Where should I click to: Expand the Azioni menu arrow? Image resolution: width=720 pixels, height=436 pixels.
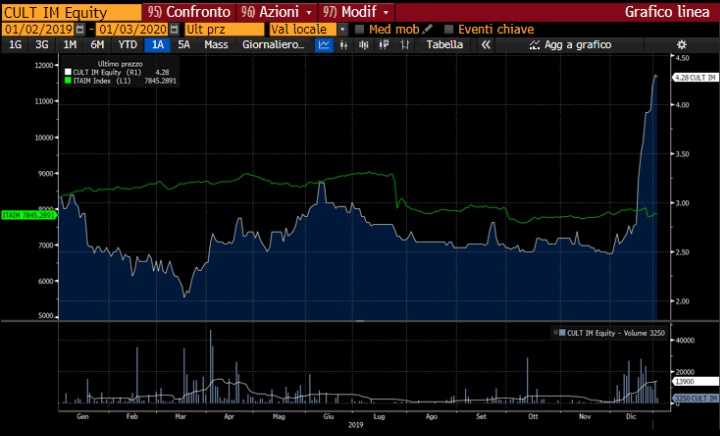click(x=309, y=12)
